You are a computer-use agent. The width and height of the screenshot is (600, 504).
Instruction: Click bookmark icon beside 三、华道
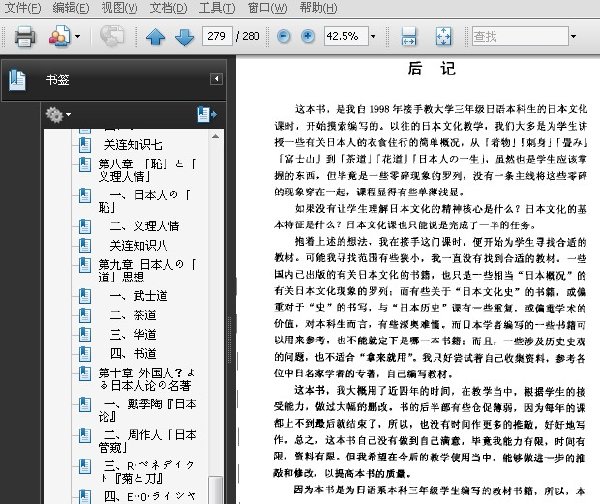click(85, 334)
